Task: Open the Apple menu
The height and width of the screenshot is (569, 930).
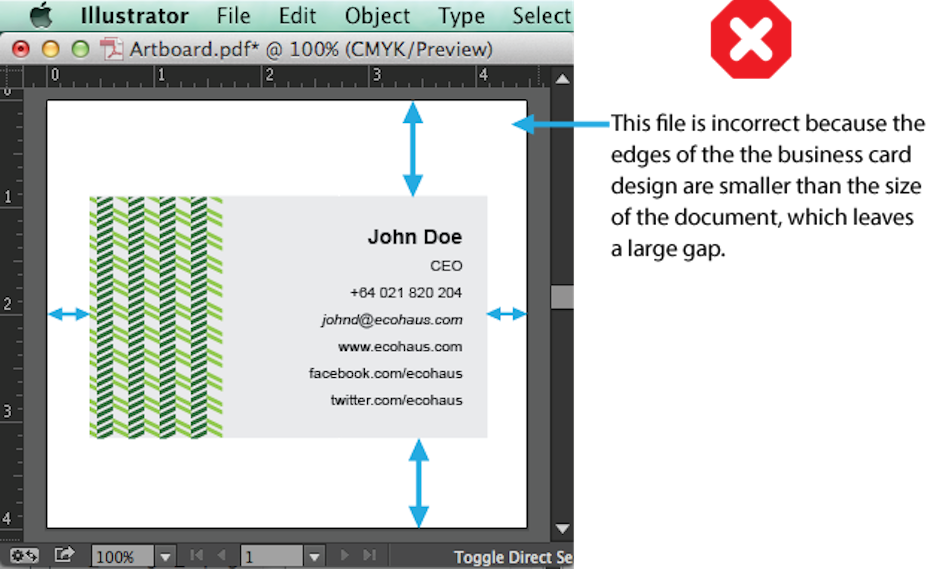Action: point(41,15)
